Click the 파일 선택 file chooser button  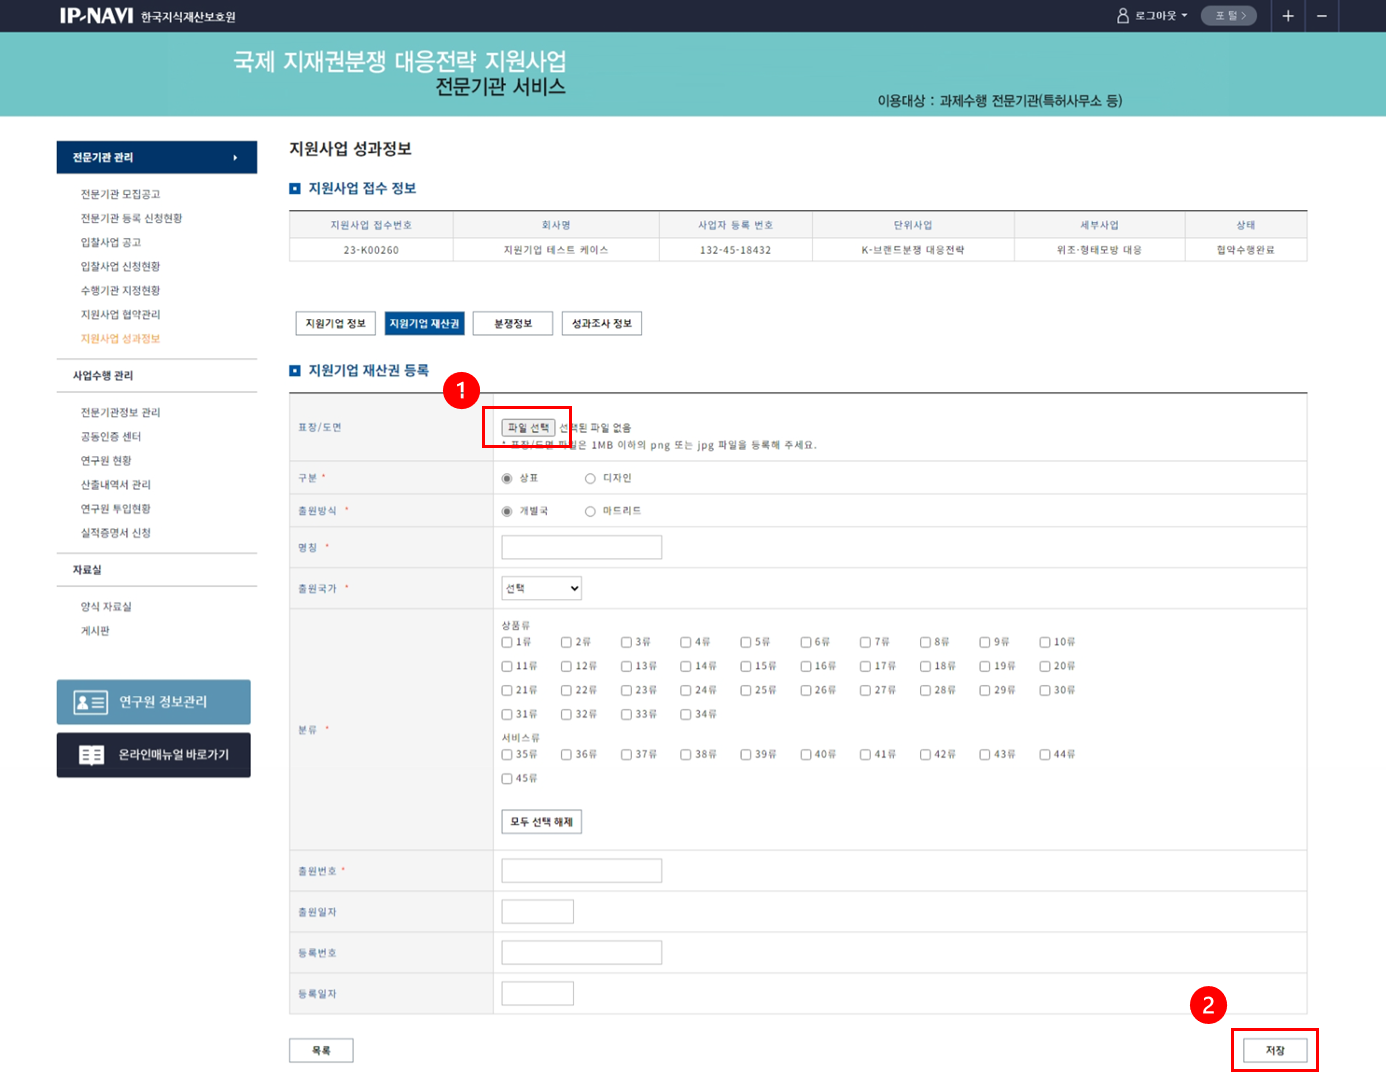click(528, 428)
